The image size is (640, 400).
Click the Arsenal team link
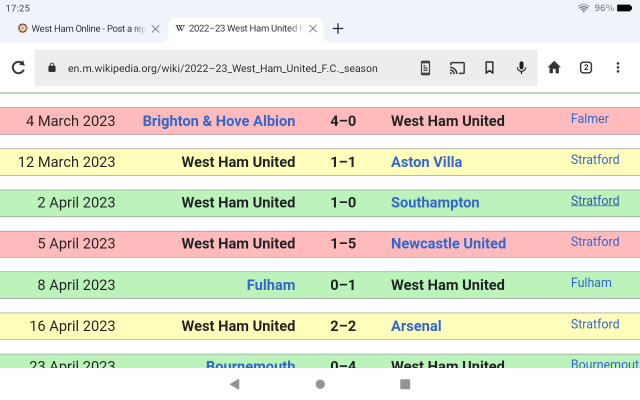416,326
